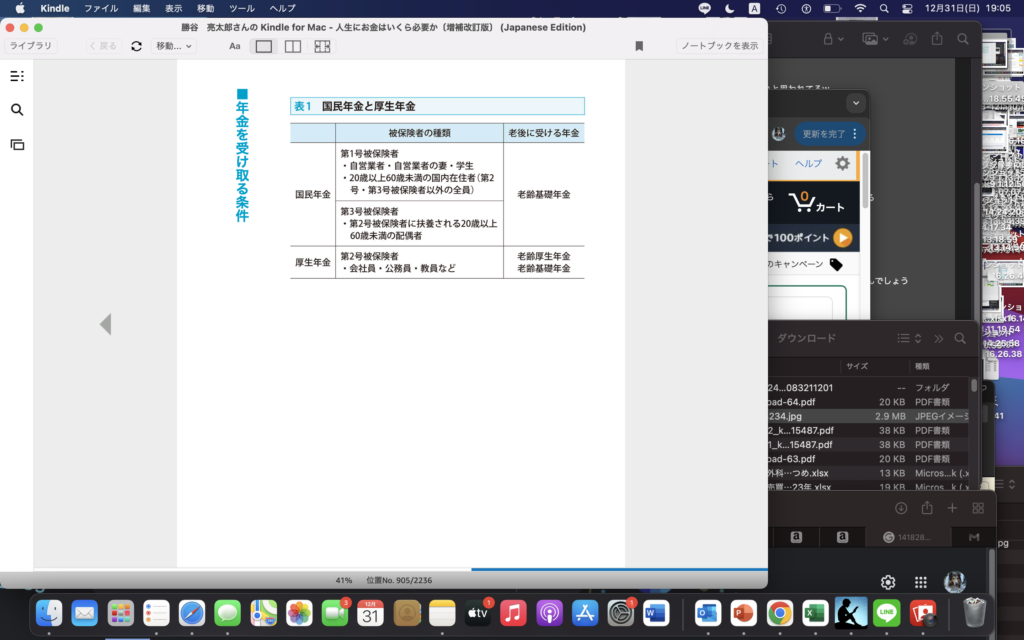Screen dimensions: 1024x640
Task: Click the ライブラリ button
Action: click(x=31, y=46)
